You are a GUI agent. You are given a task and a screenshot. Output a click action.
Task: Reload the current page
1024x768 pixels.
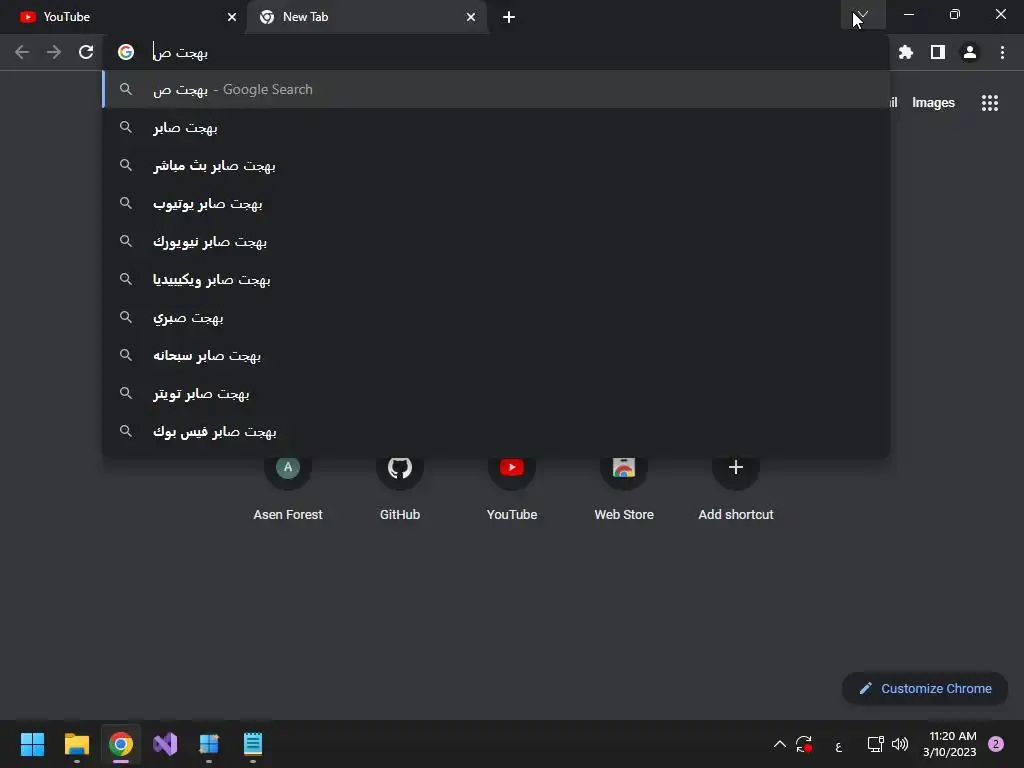tap(86, 52)
